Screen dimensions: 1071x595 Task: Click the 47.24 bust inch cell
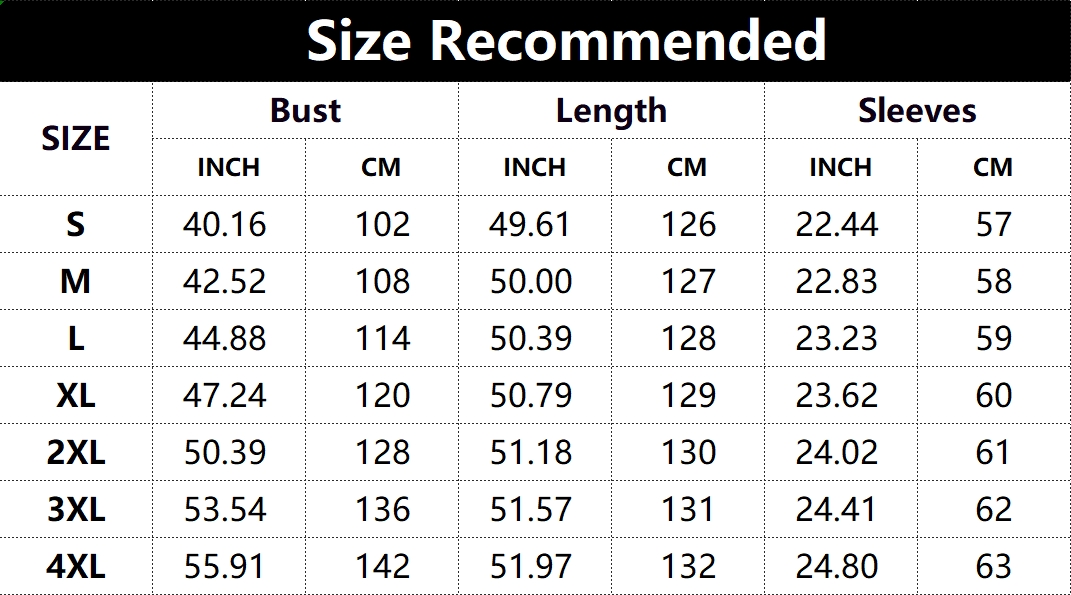(225, 395)
